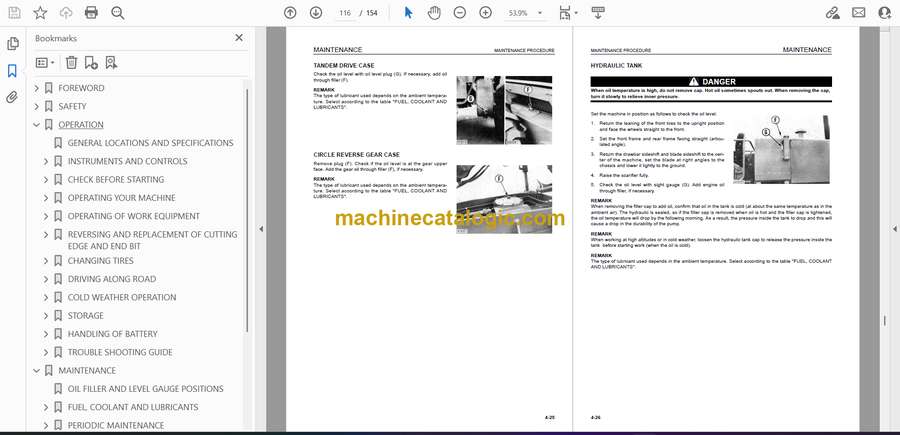Go to next page arrow

click(x=316, y=13)
